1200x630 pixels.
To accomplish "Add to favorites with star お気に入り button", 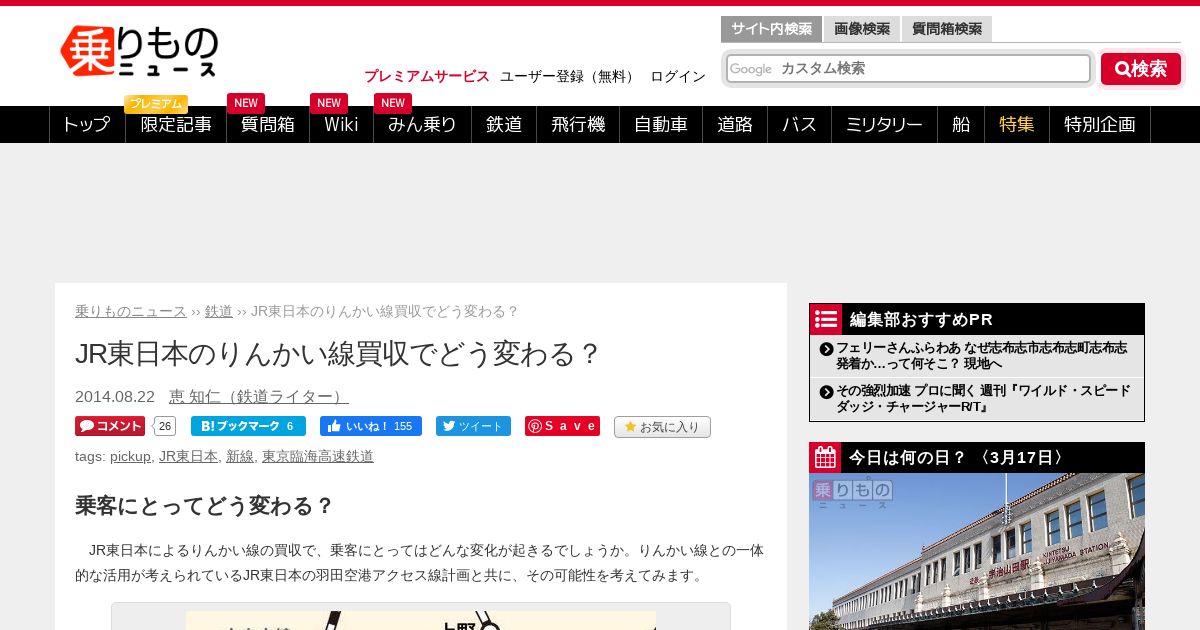I will tap(662, 427).
